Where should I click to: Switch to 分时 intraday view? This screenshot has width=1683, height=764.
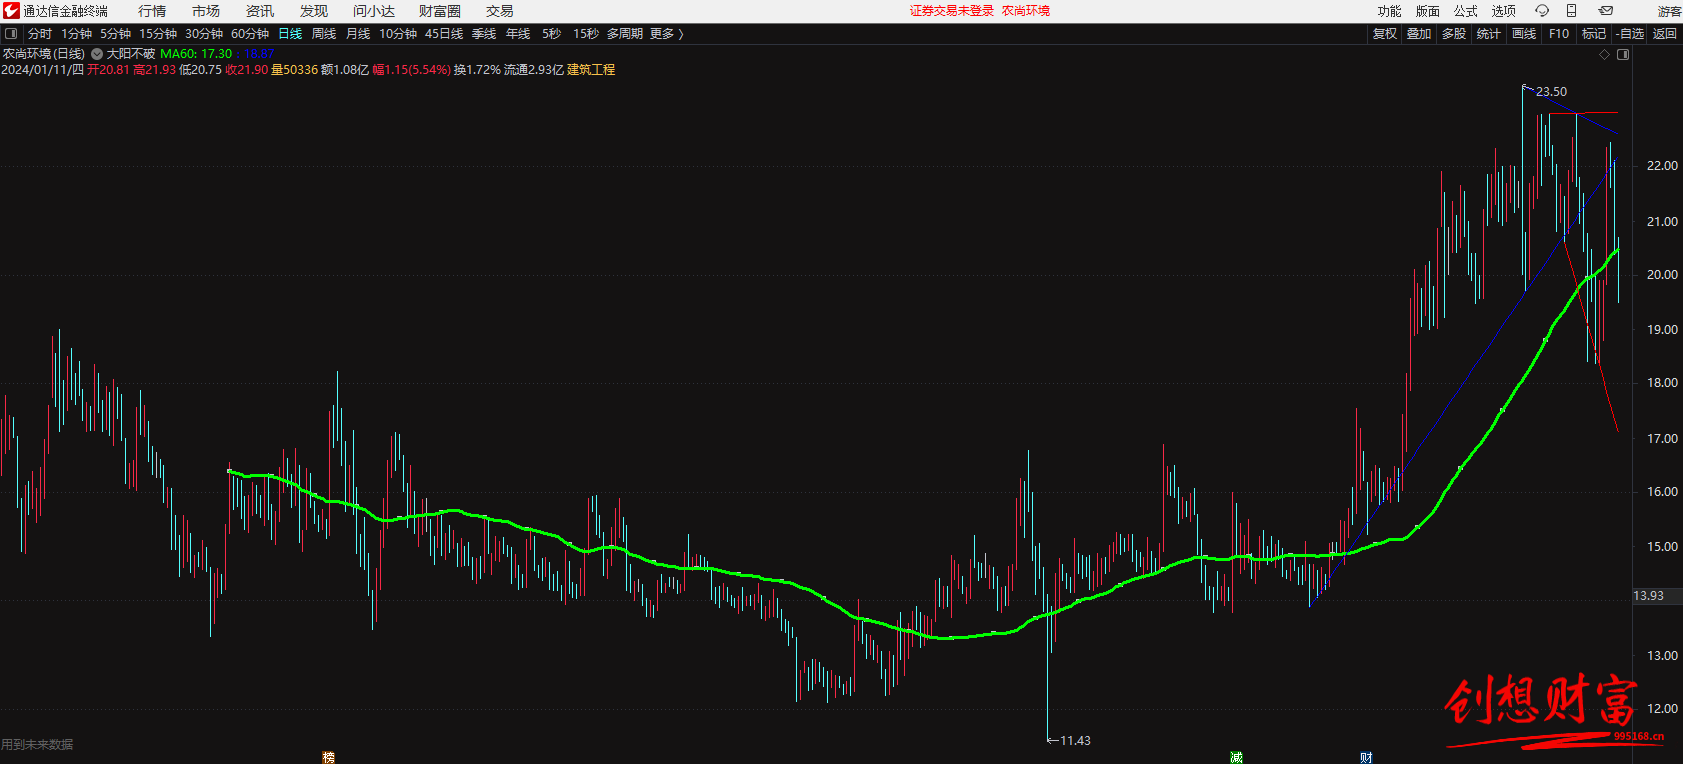click(40, 34)
